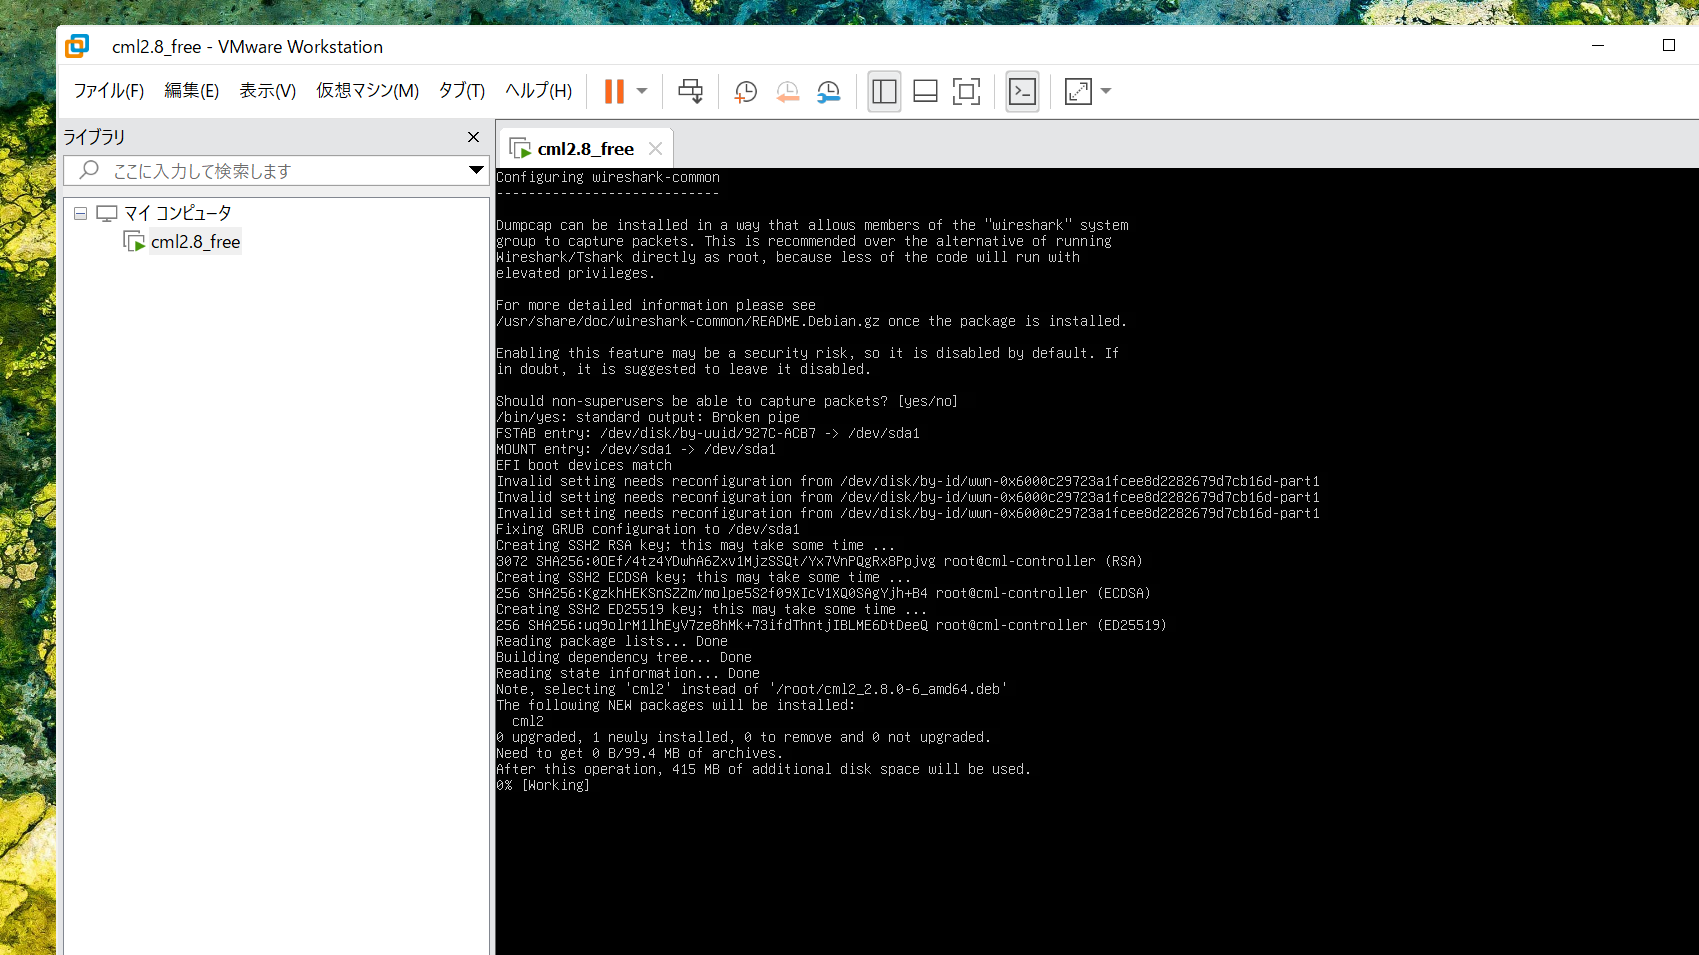Select cml2.8_free in the library tree
The height and width of the screenshot is (955, 1699).
click(x=195, y=242)
